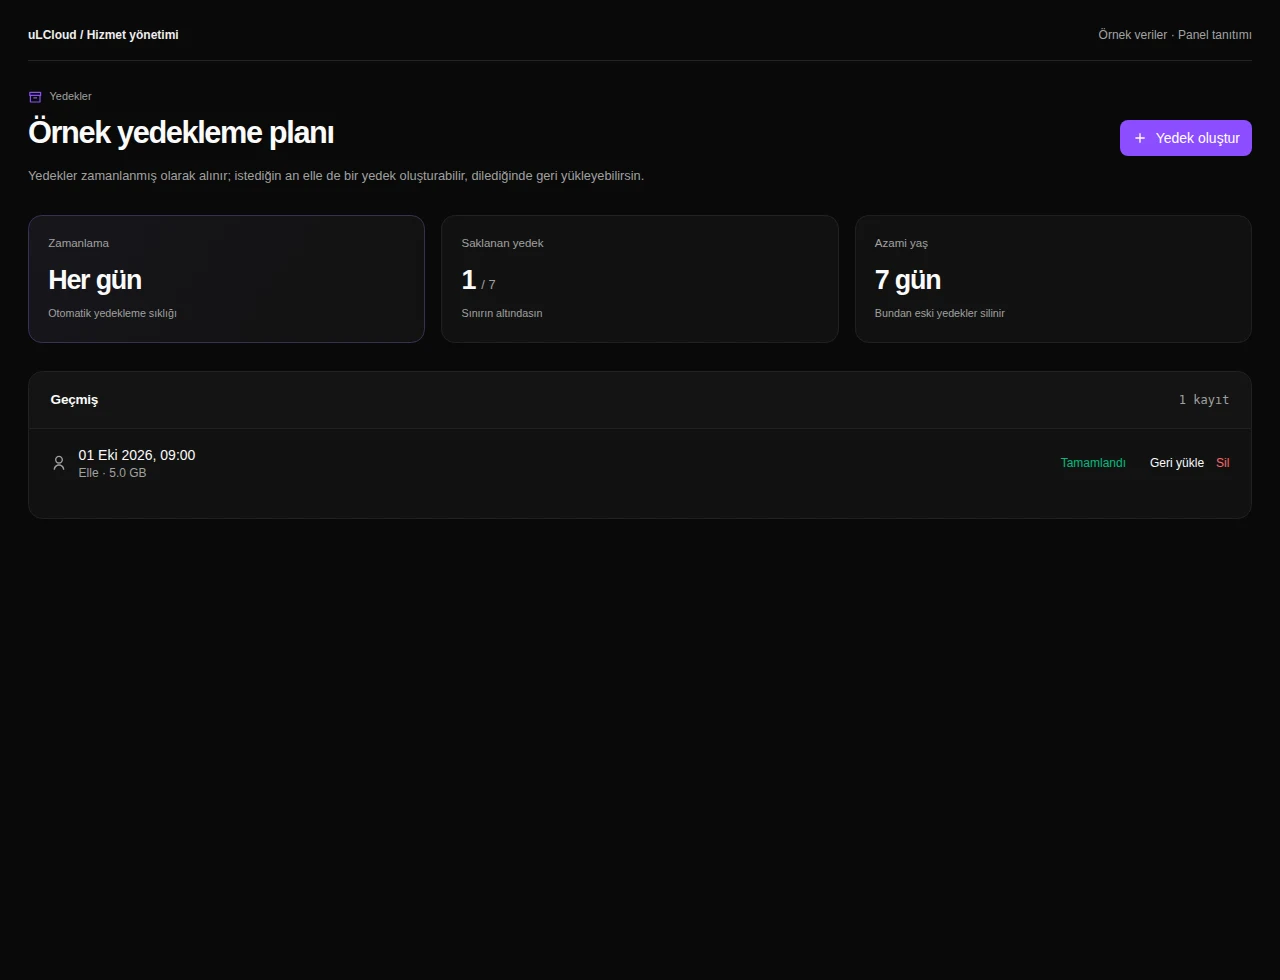Select the Saklanan yedek card
The image size is (1280, 980).
640,279
